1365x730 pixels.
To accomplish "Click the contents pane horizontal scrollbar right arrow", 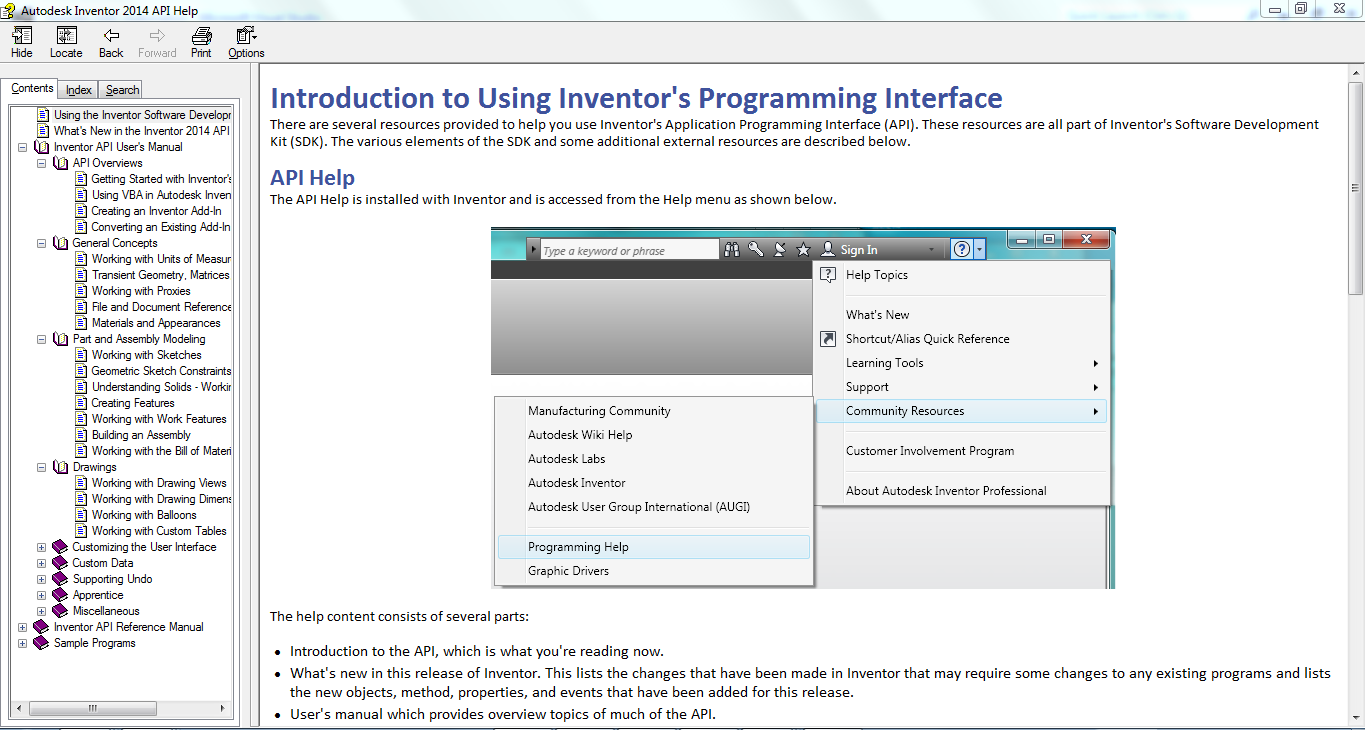I will click(x=224, y=708).
